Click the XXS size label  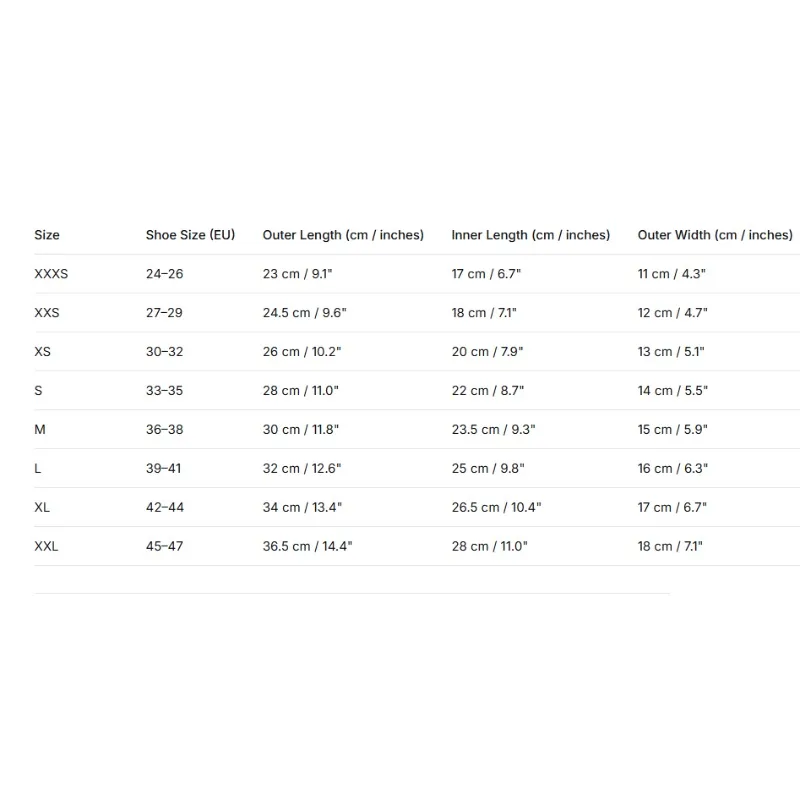tap(47, 313)
